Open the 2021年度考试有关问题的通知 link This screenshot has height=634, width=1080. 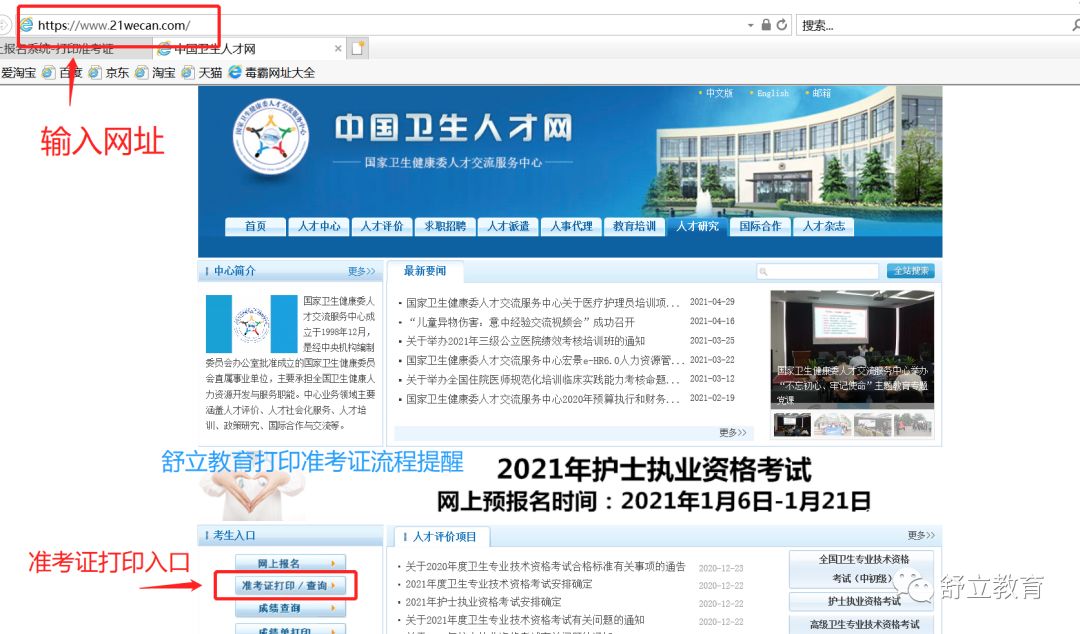pyautogui.click(x=525, y=620)
